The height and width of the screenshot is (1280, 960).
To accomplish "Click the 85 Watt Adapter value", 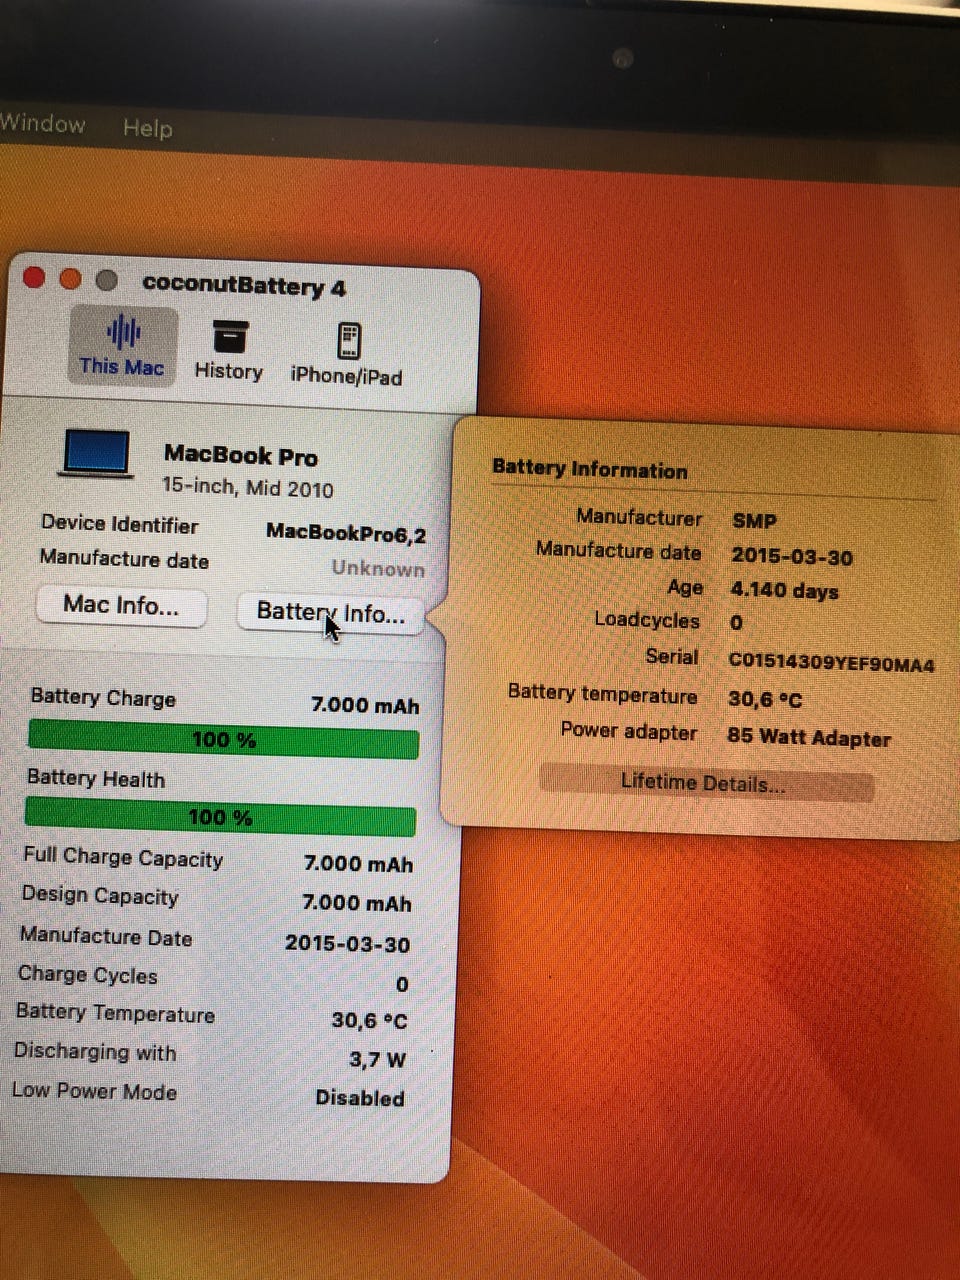I will (809, 738).
